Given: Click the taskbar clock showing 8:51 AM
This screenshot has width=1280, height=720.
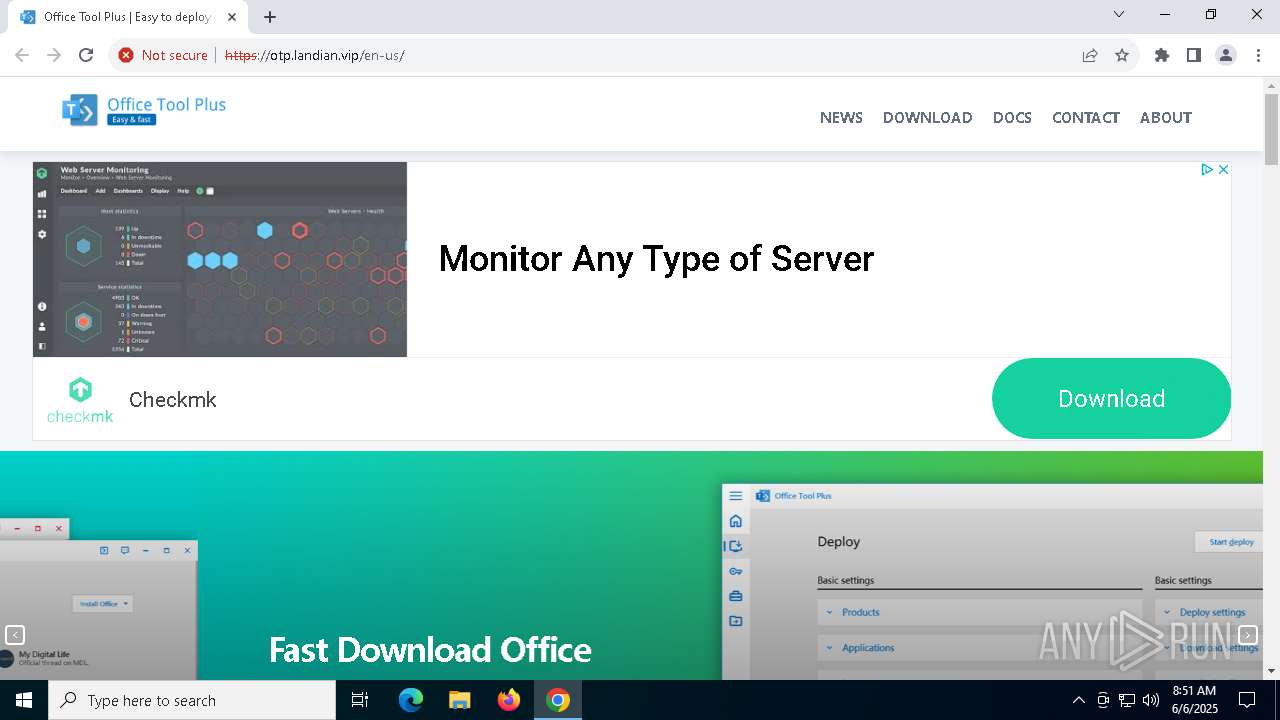Looking at the screenshot, I should tap(1194, 700).
